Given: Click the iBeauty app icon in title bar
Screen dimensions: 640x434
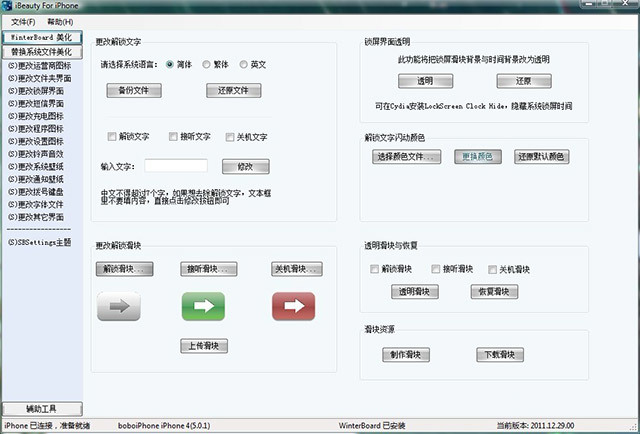Looking at the screenshot, I should point(7,6).
